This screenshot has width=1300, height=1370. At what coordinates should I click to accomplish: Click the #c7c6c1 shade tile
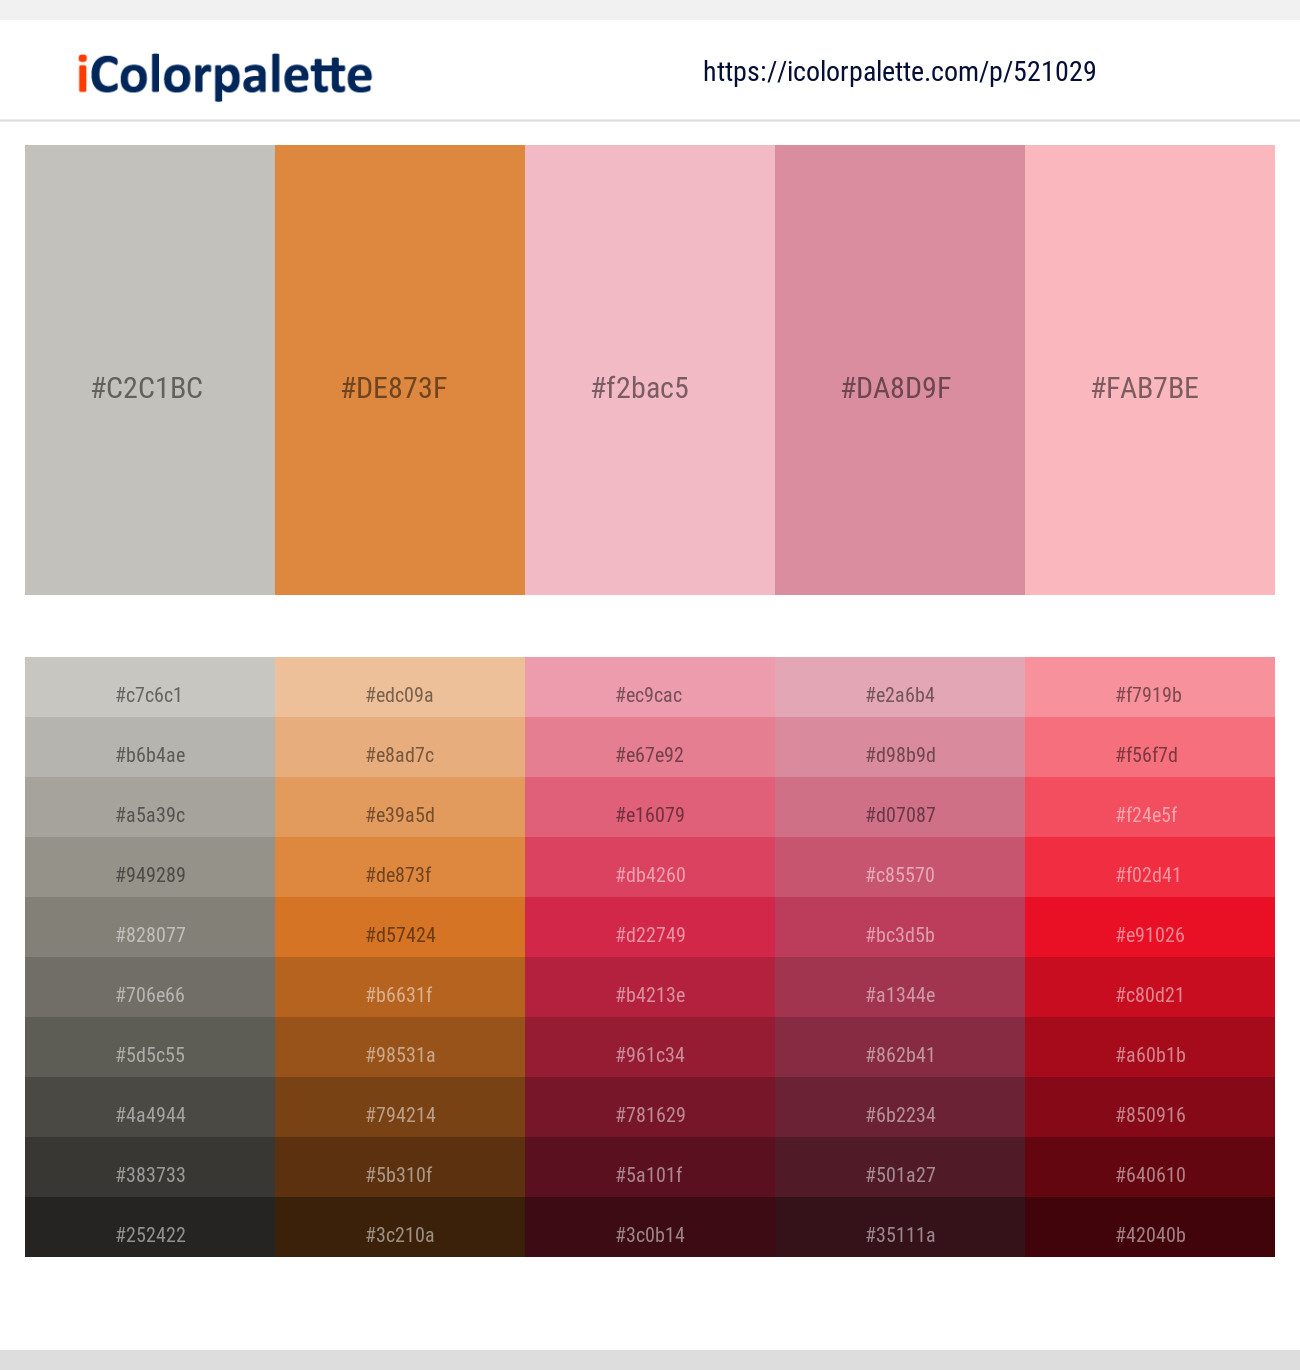pos(150,687)
